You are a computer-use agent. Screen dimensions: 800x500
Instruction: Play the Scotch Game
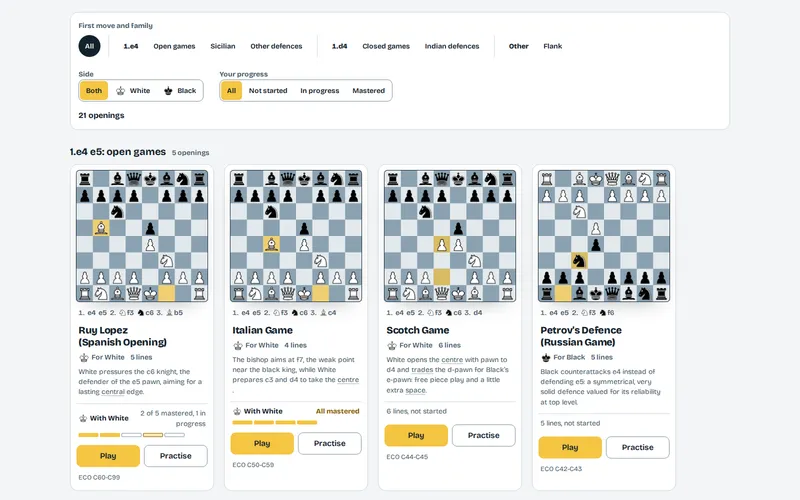[416, 435]
